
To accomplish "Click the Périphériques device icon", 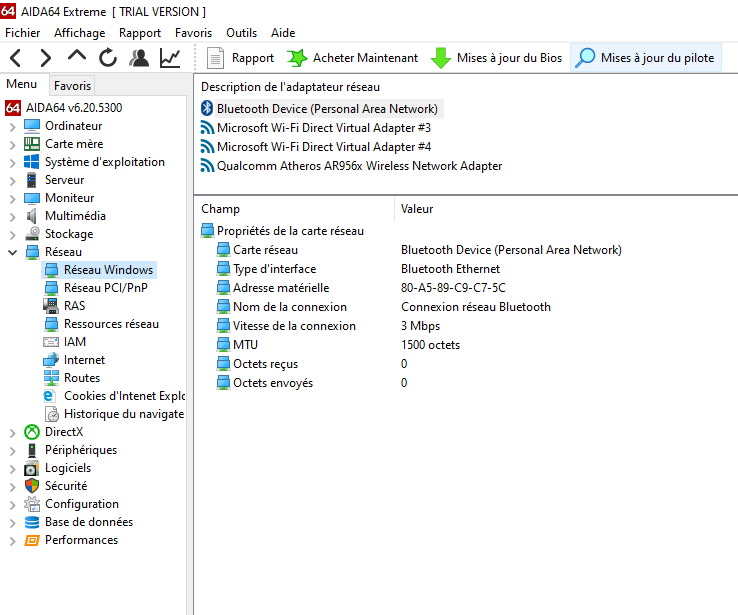I will click(x=32, y=450).
